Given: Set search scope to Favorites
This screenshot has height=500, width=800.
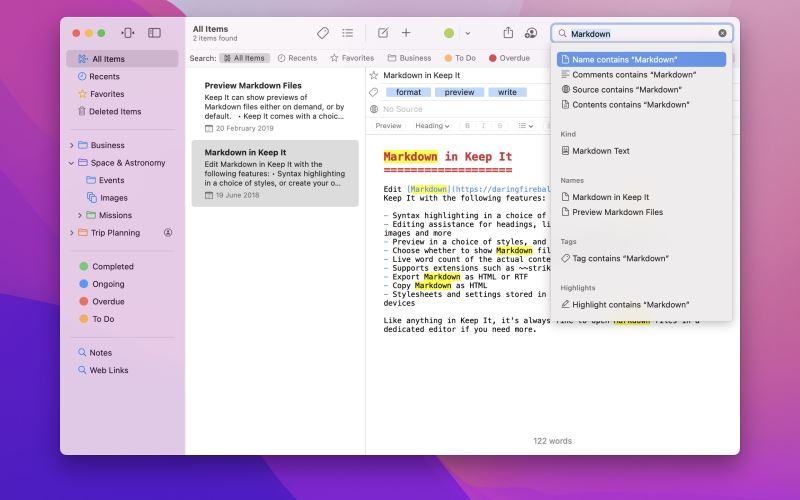Looking at the screenshot, I should tap(352, 58).
